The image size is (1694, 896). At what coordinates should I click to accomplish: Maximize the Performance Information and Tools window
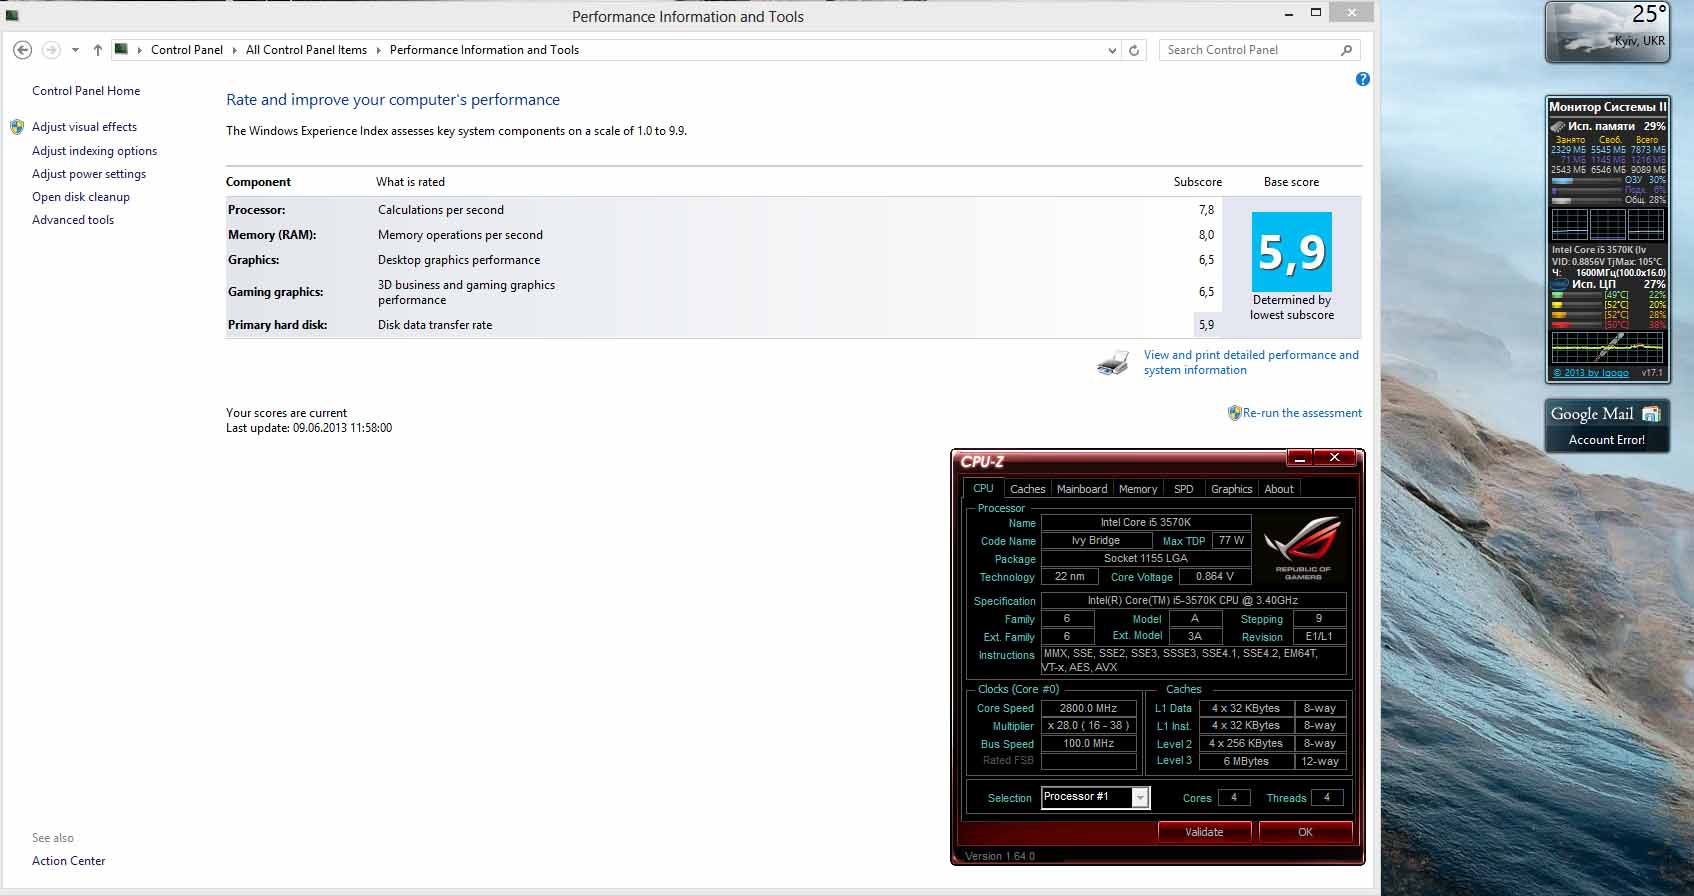[x=1316, y=13]
